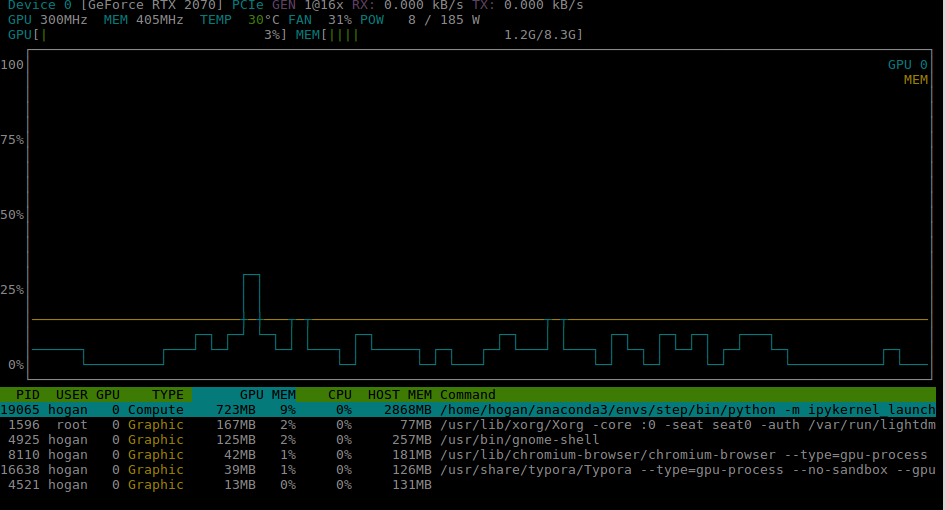Click the CPU column header
The image size is (946, 510).
[x=339, y=395]
